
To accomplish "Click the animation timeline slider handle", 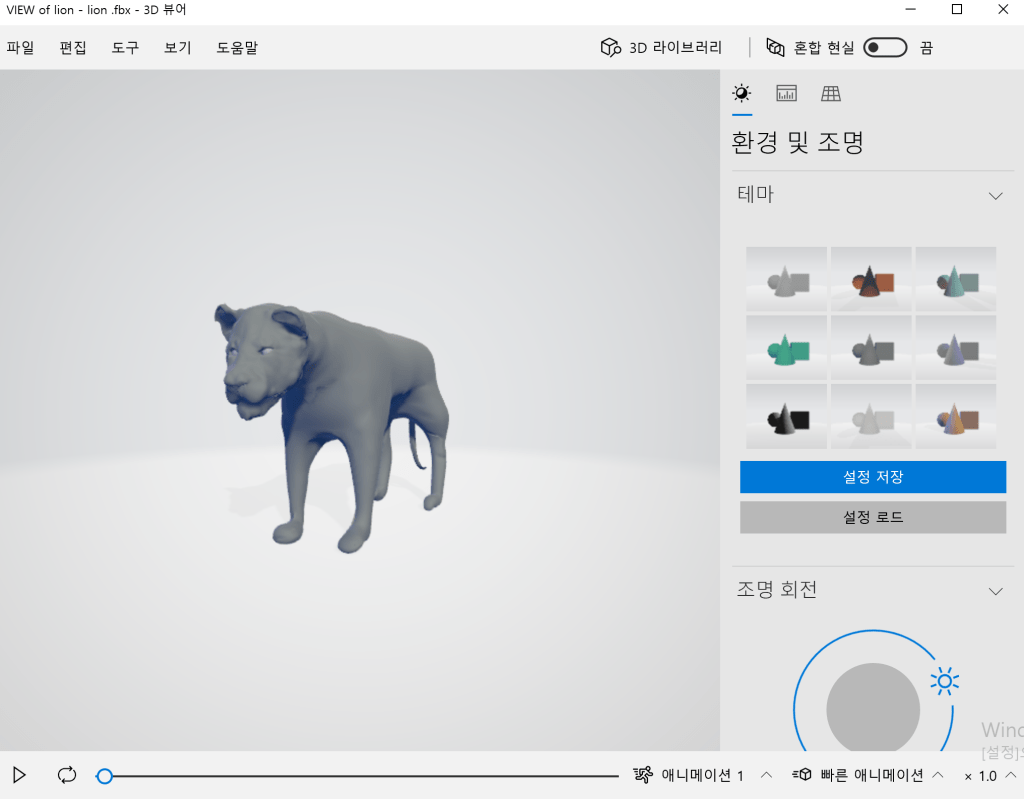I will 104,776.
